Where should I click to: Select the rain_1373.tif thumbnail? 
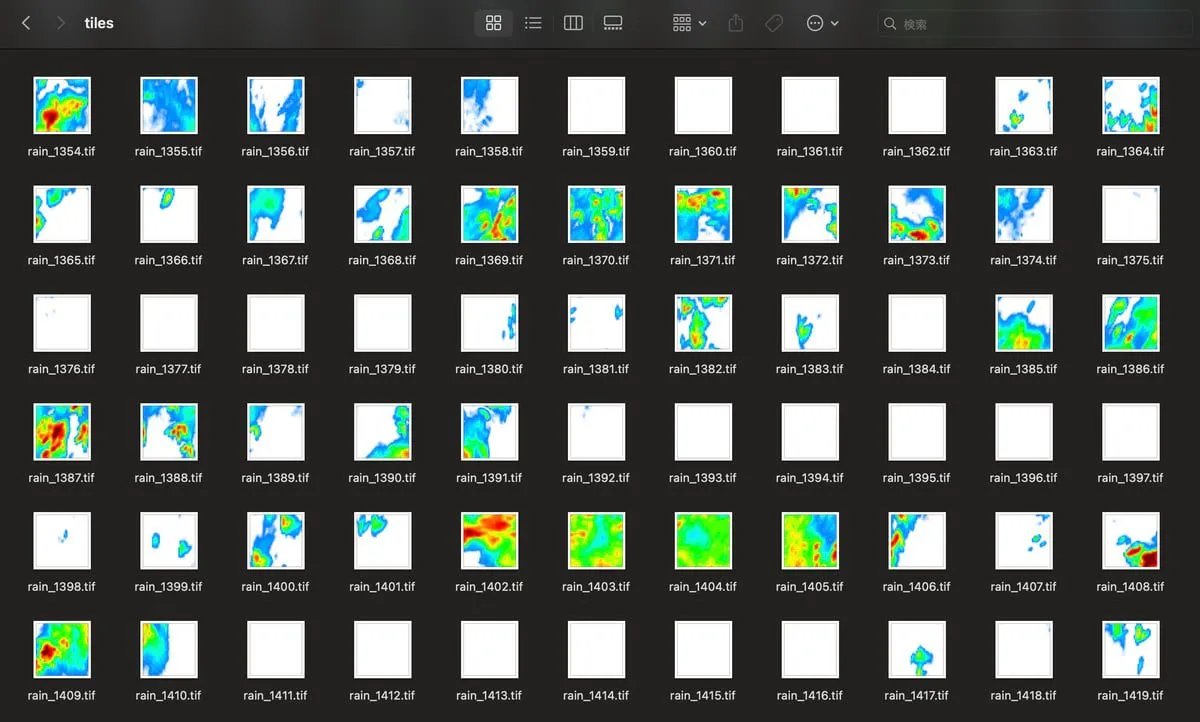[917, 214]
